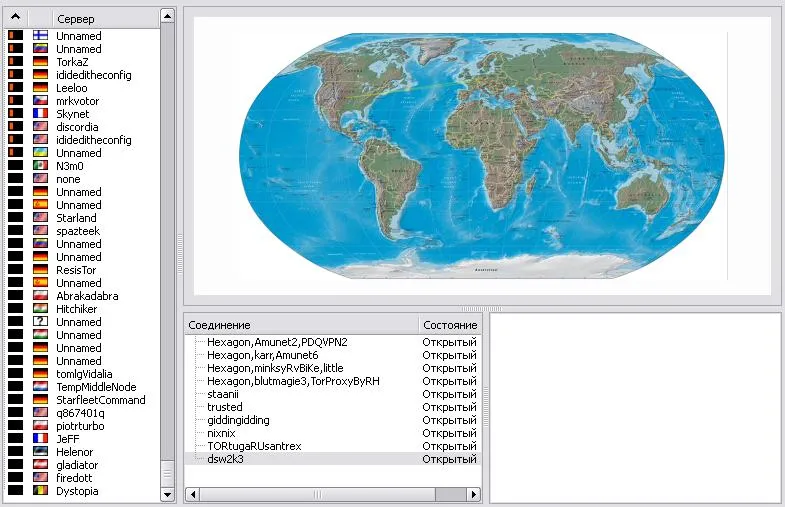
Task: Sort list by the status arrow column header
Action: 15,18
